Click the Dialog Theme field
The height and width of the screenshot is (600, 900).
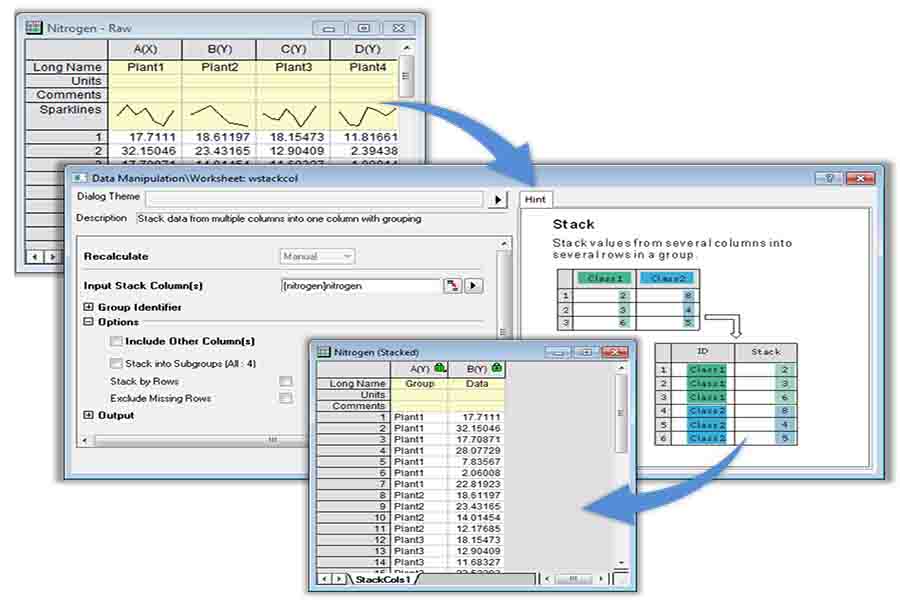[x=315, y=199]
